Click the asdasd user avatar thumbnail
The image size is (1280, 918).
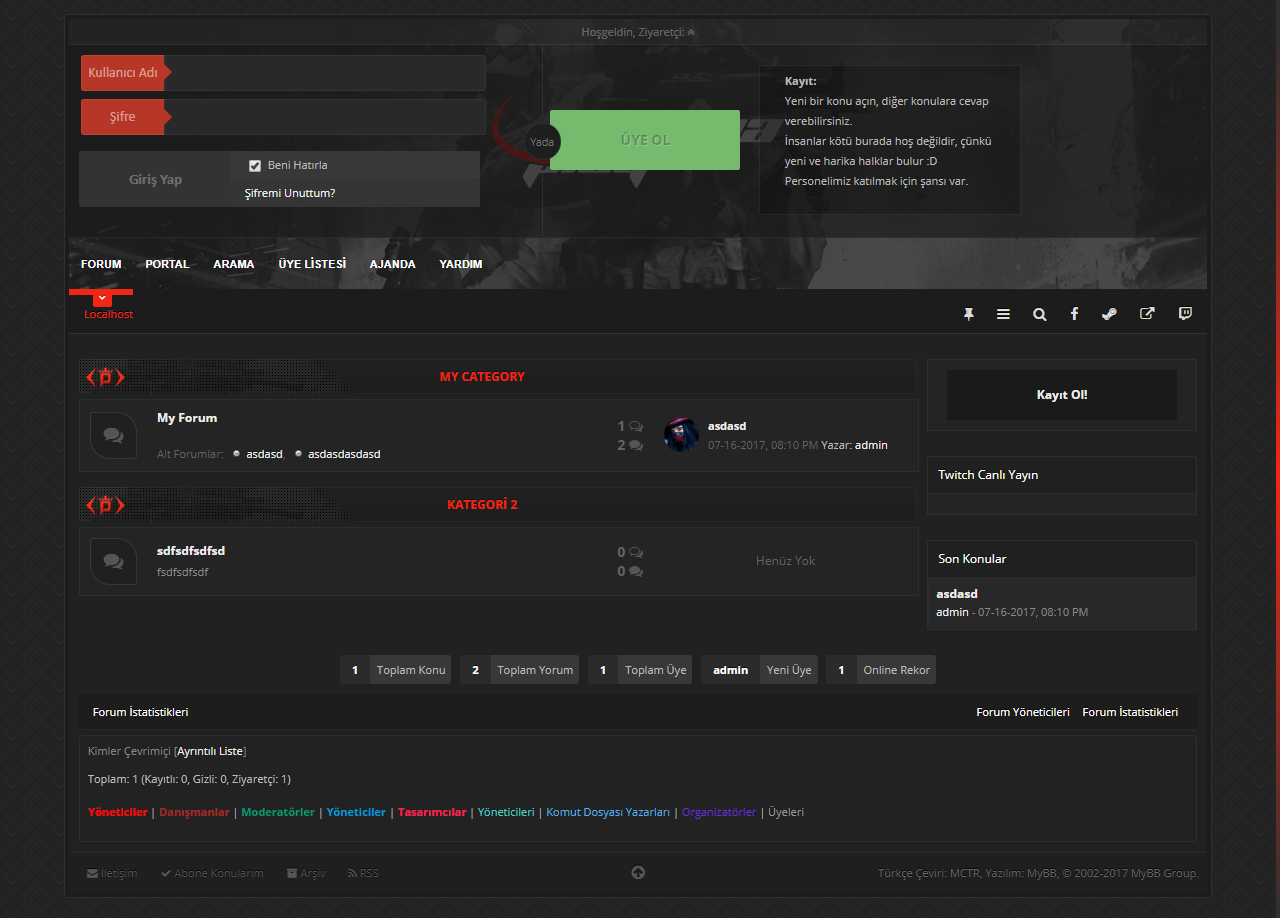coord(681,435)
